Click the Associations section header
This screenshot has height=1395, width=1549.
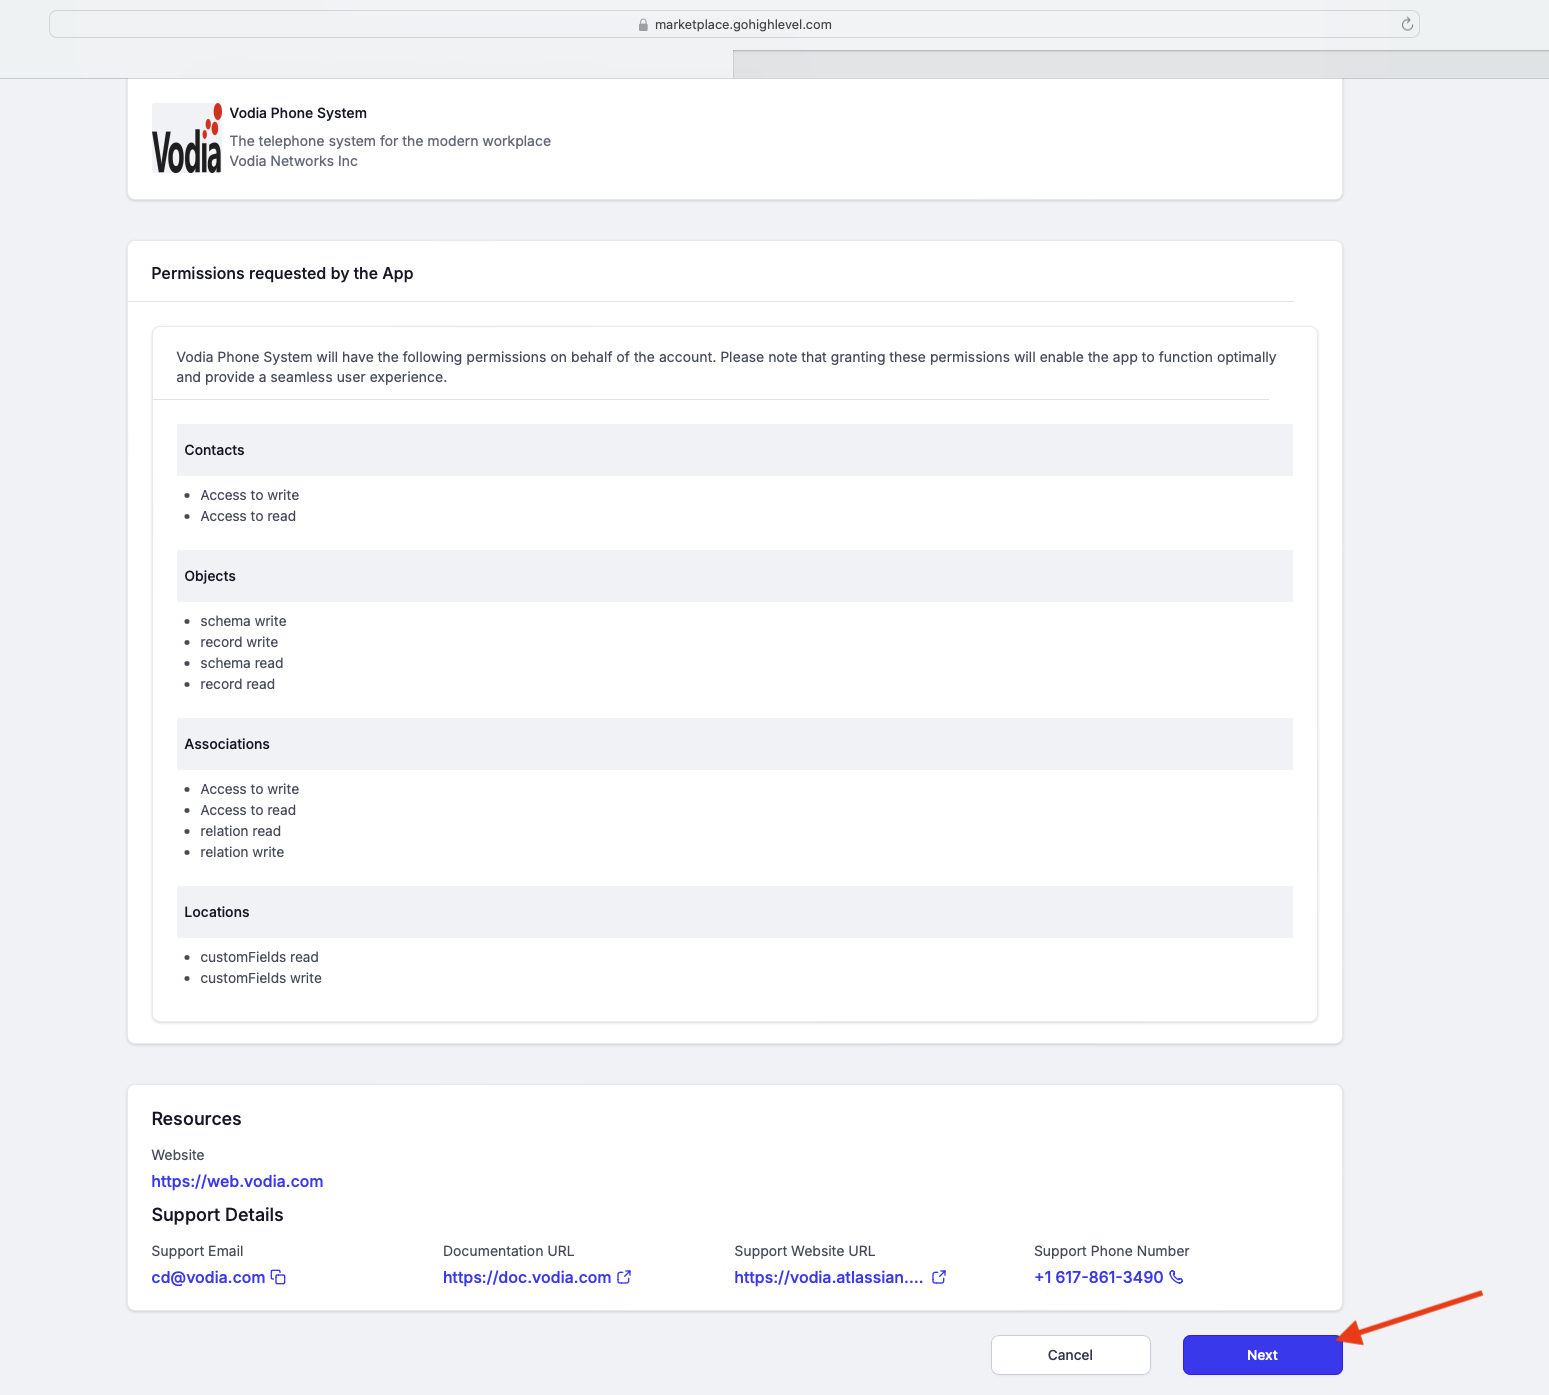[x=734, y=744]
